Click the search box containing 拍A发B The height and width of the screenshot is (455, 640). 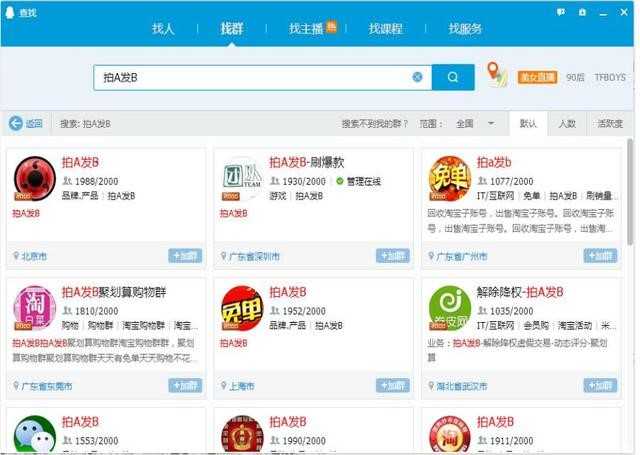[262, 77]
